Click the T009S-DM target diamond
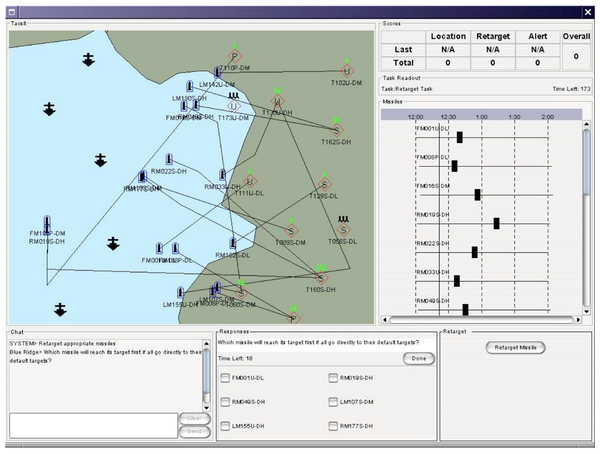600x454 pixels. coord(291,231)
